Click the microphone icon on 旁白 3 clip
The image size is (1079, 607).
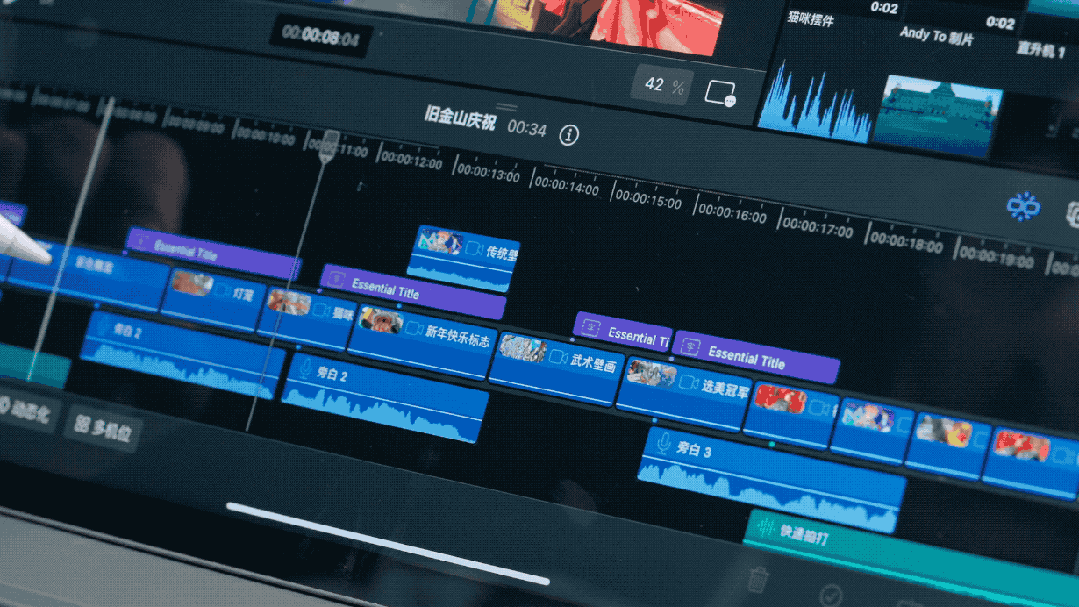663,443
